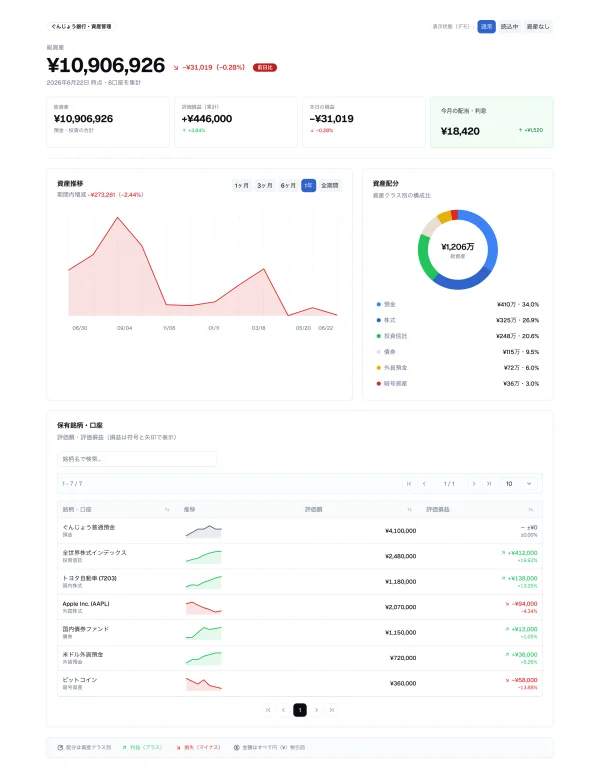Click page 1 button in bottom pager
600x778 pixels.
[300, 710]
